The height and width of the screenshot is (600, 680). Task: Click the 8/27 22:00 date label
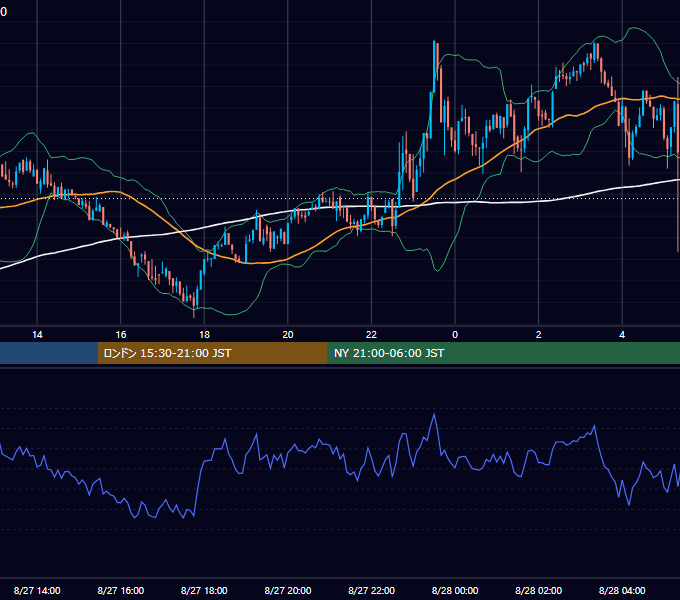point(372,590)
